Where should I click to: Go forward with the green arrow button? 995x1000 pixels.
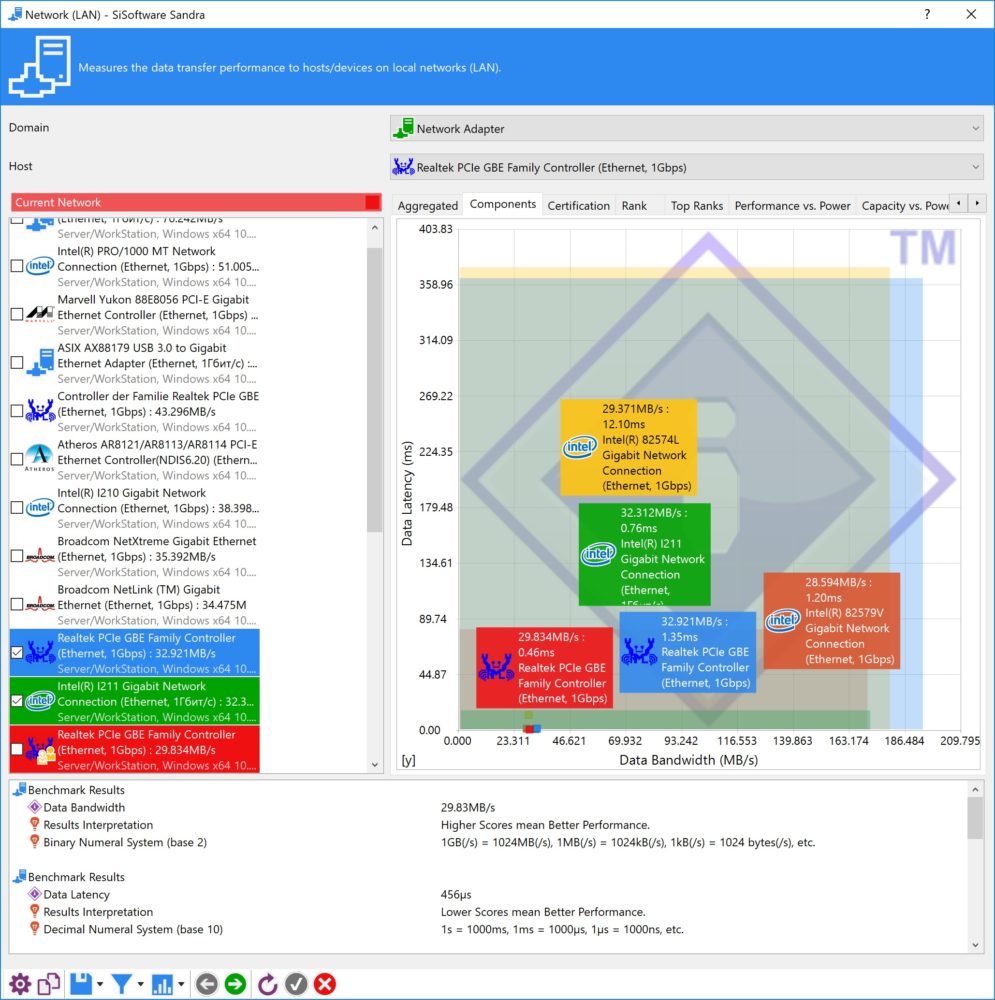pyautogui.click(x=235, y=984)
